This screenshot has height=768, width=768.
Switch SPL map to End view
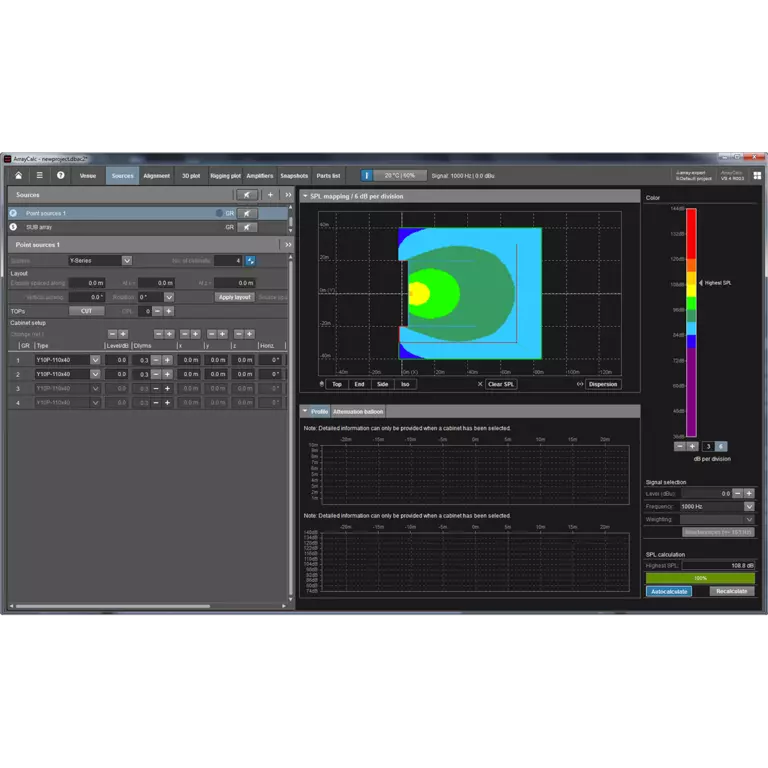point(360,384)
